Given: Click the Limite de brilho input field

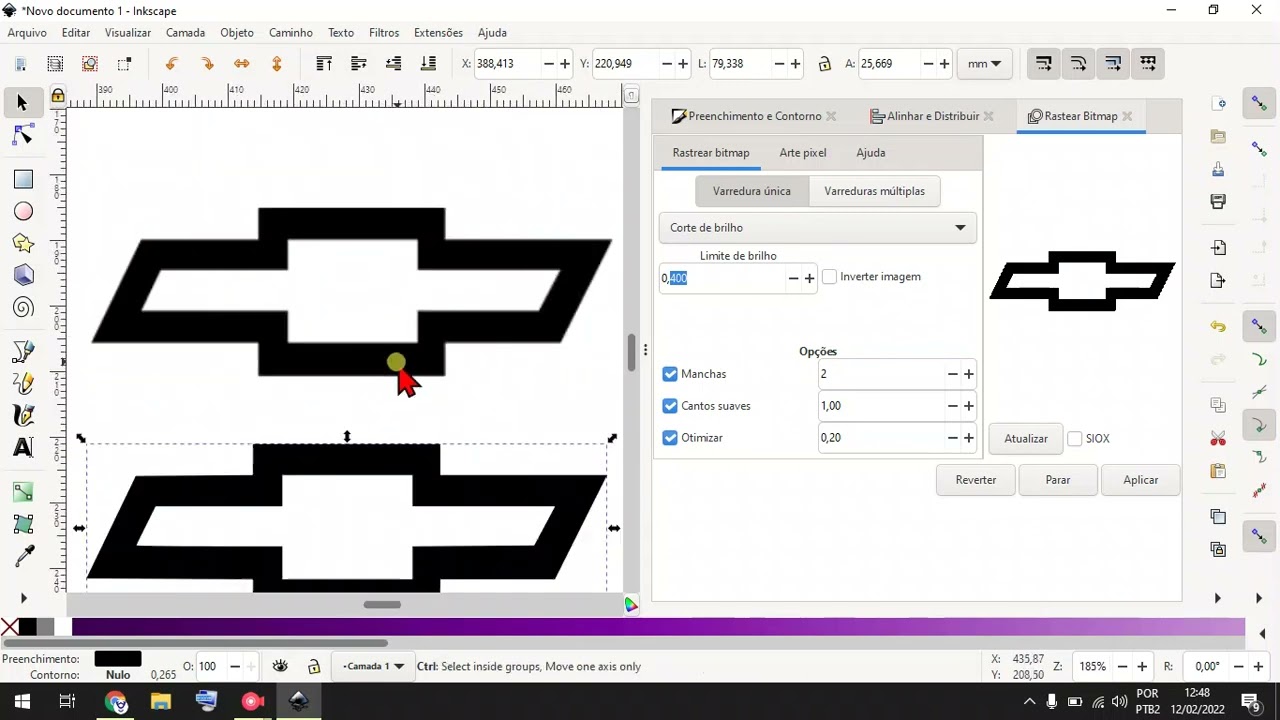Looking at the screenshot, I should pyautogui.click(x=722, y=279).
